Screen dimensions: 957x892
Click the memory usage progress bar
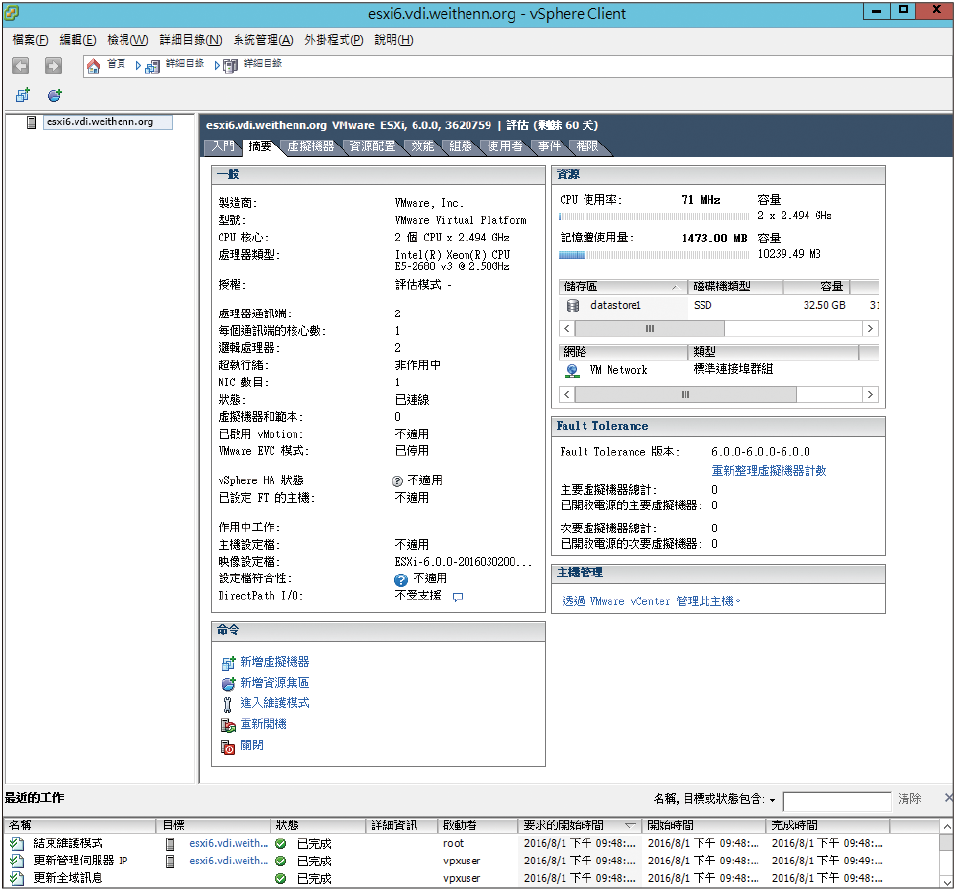click(654, 255)
